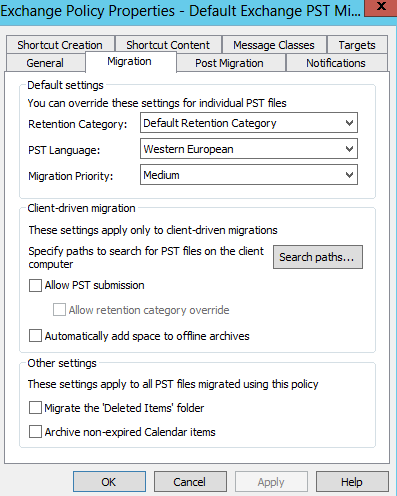Click the 'Migration Priority:' label
397x496 pixels.
pos(71,176)
